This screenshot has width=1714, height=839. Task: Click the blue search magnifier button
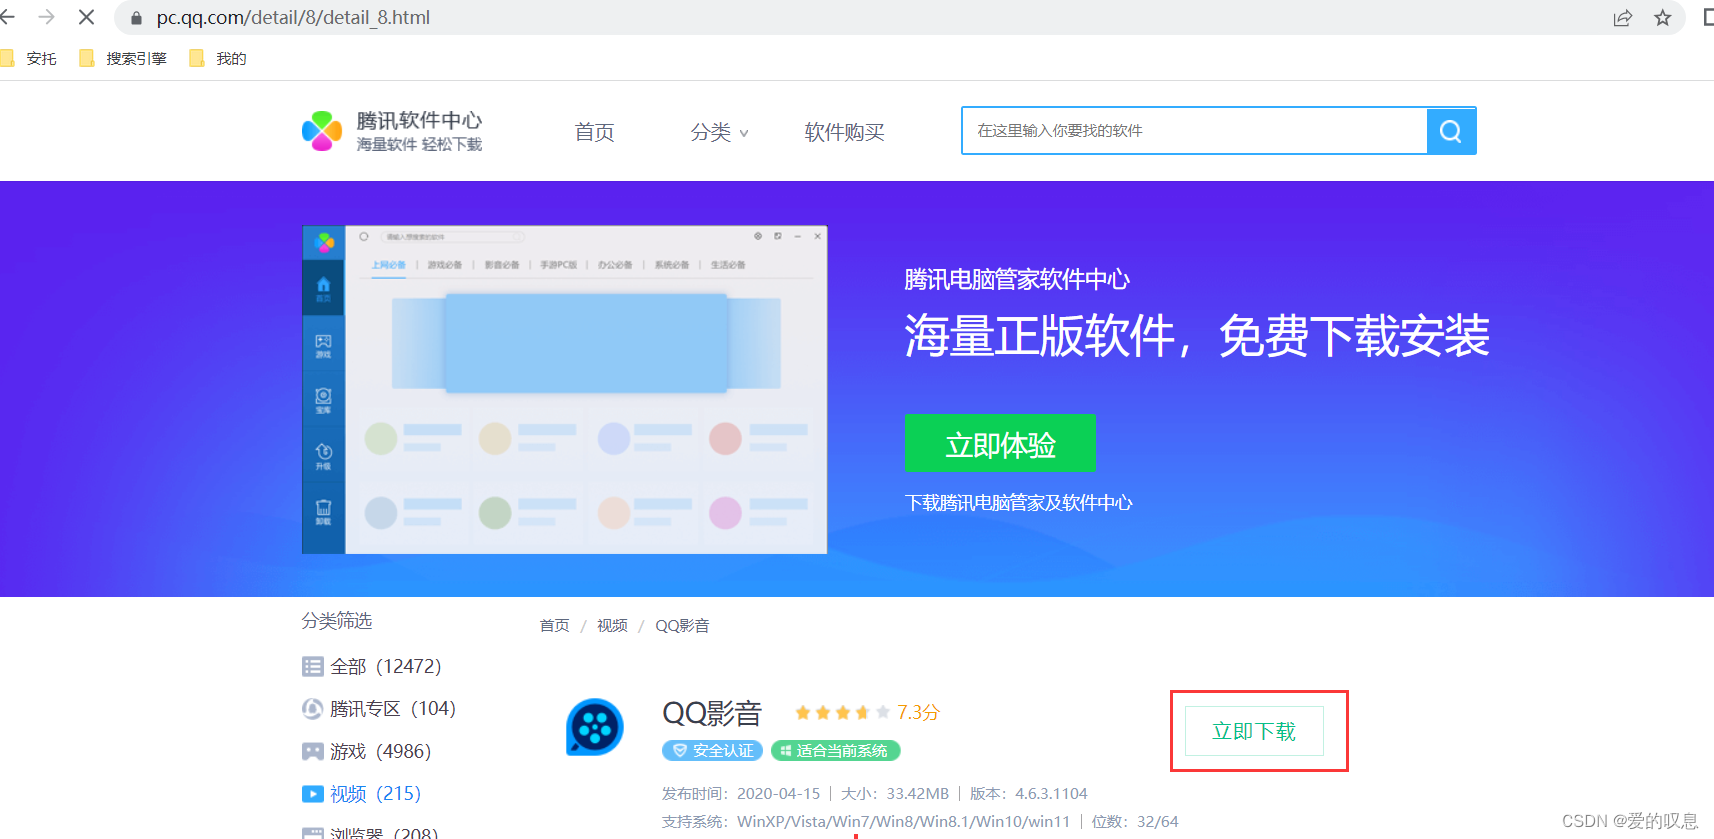point(1451,131)
